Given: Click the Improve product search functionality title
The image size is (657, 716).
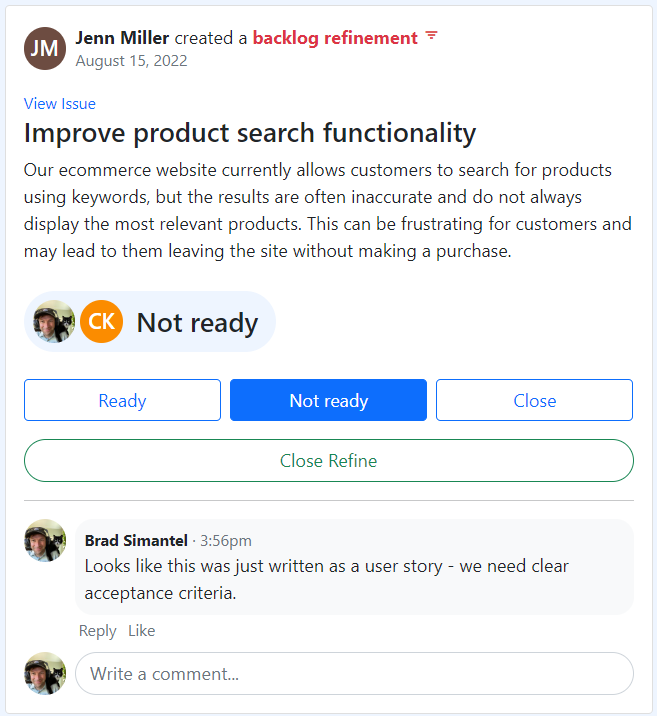Looking at the screenshot, I should (250, 133).
